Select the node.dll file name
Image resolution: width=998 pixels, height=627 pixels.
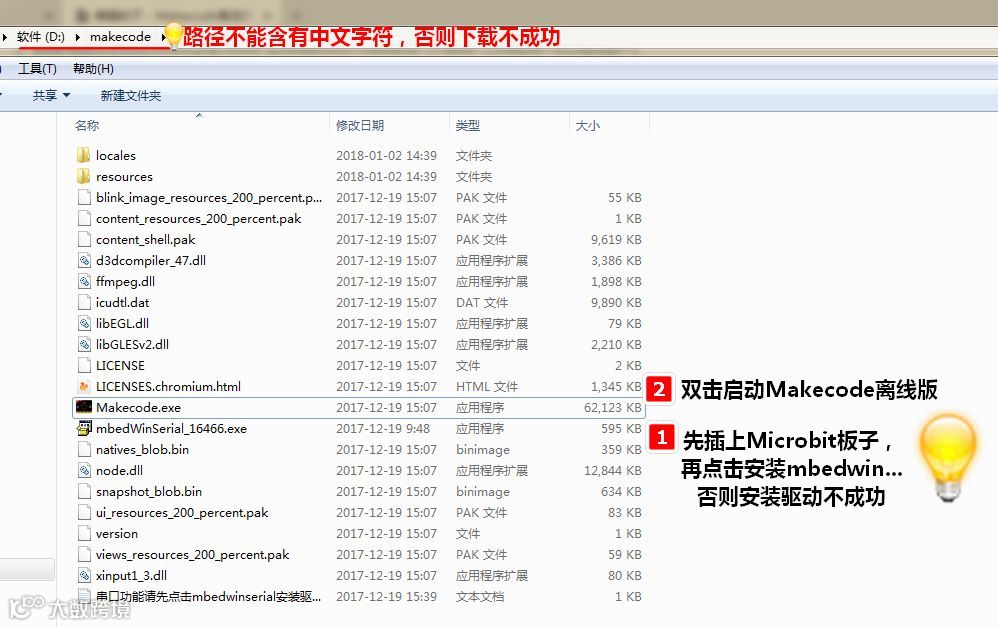(119, 470)
